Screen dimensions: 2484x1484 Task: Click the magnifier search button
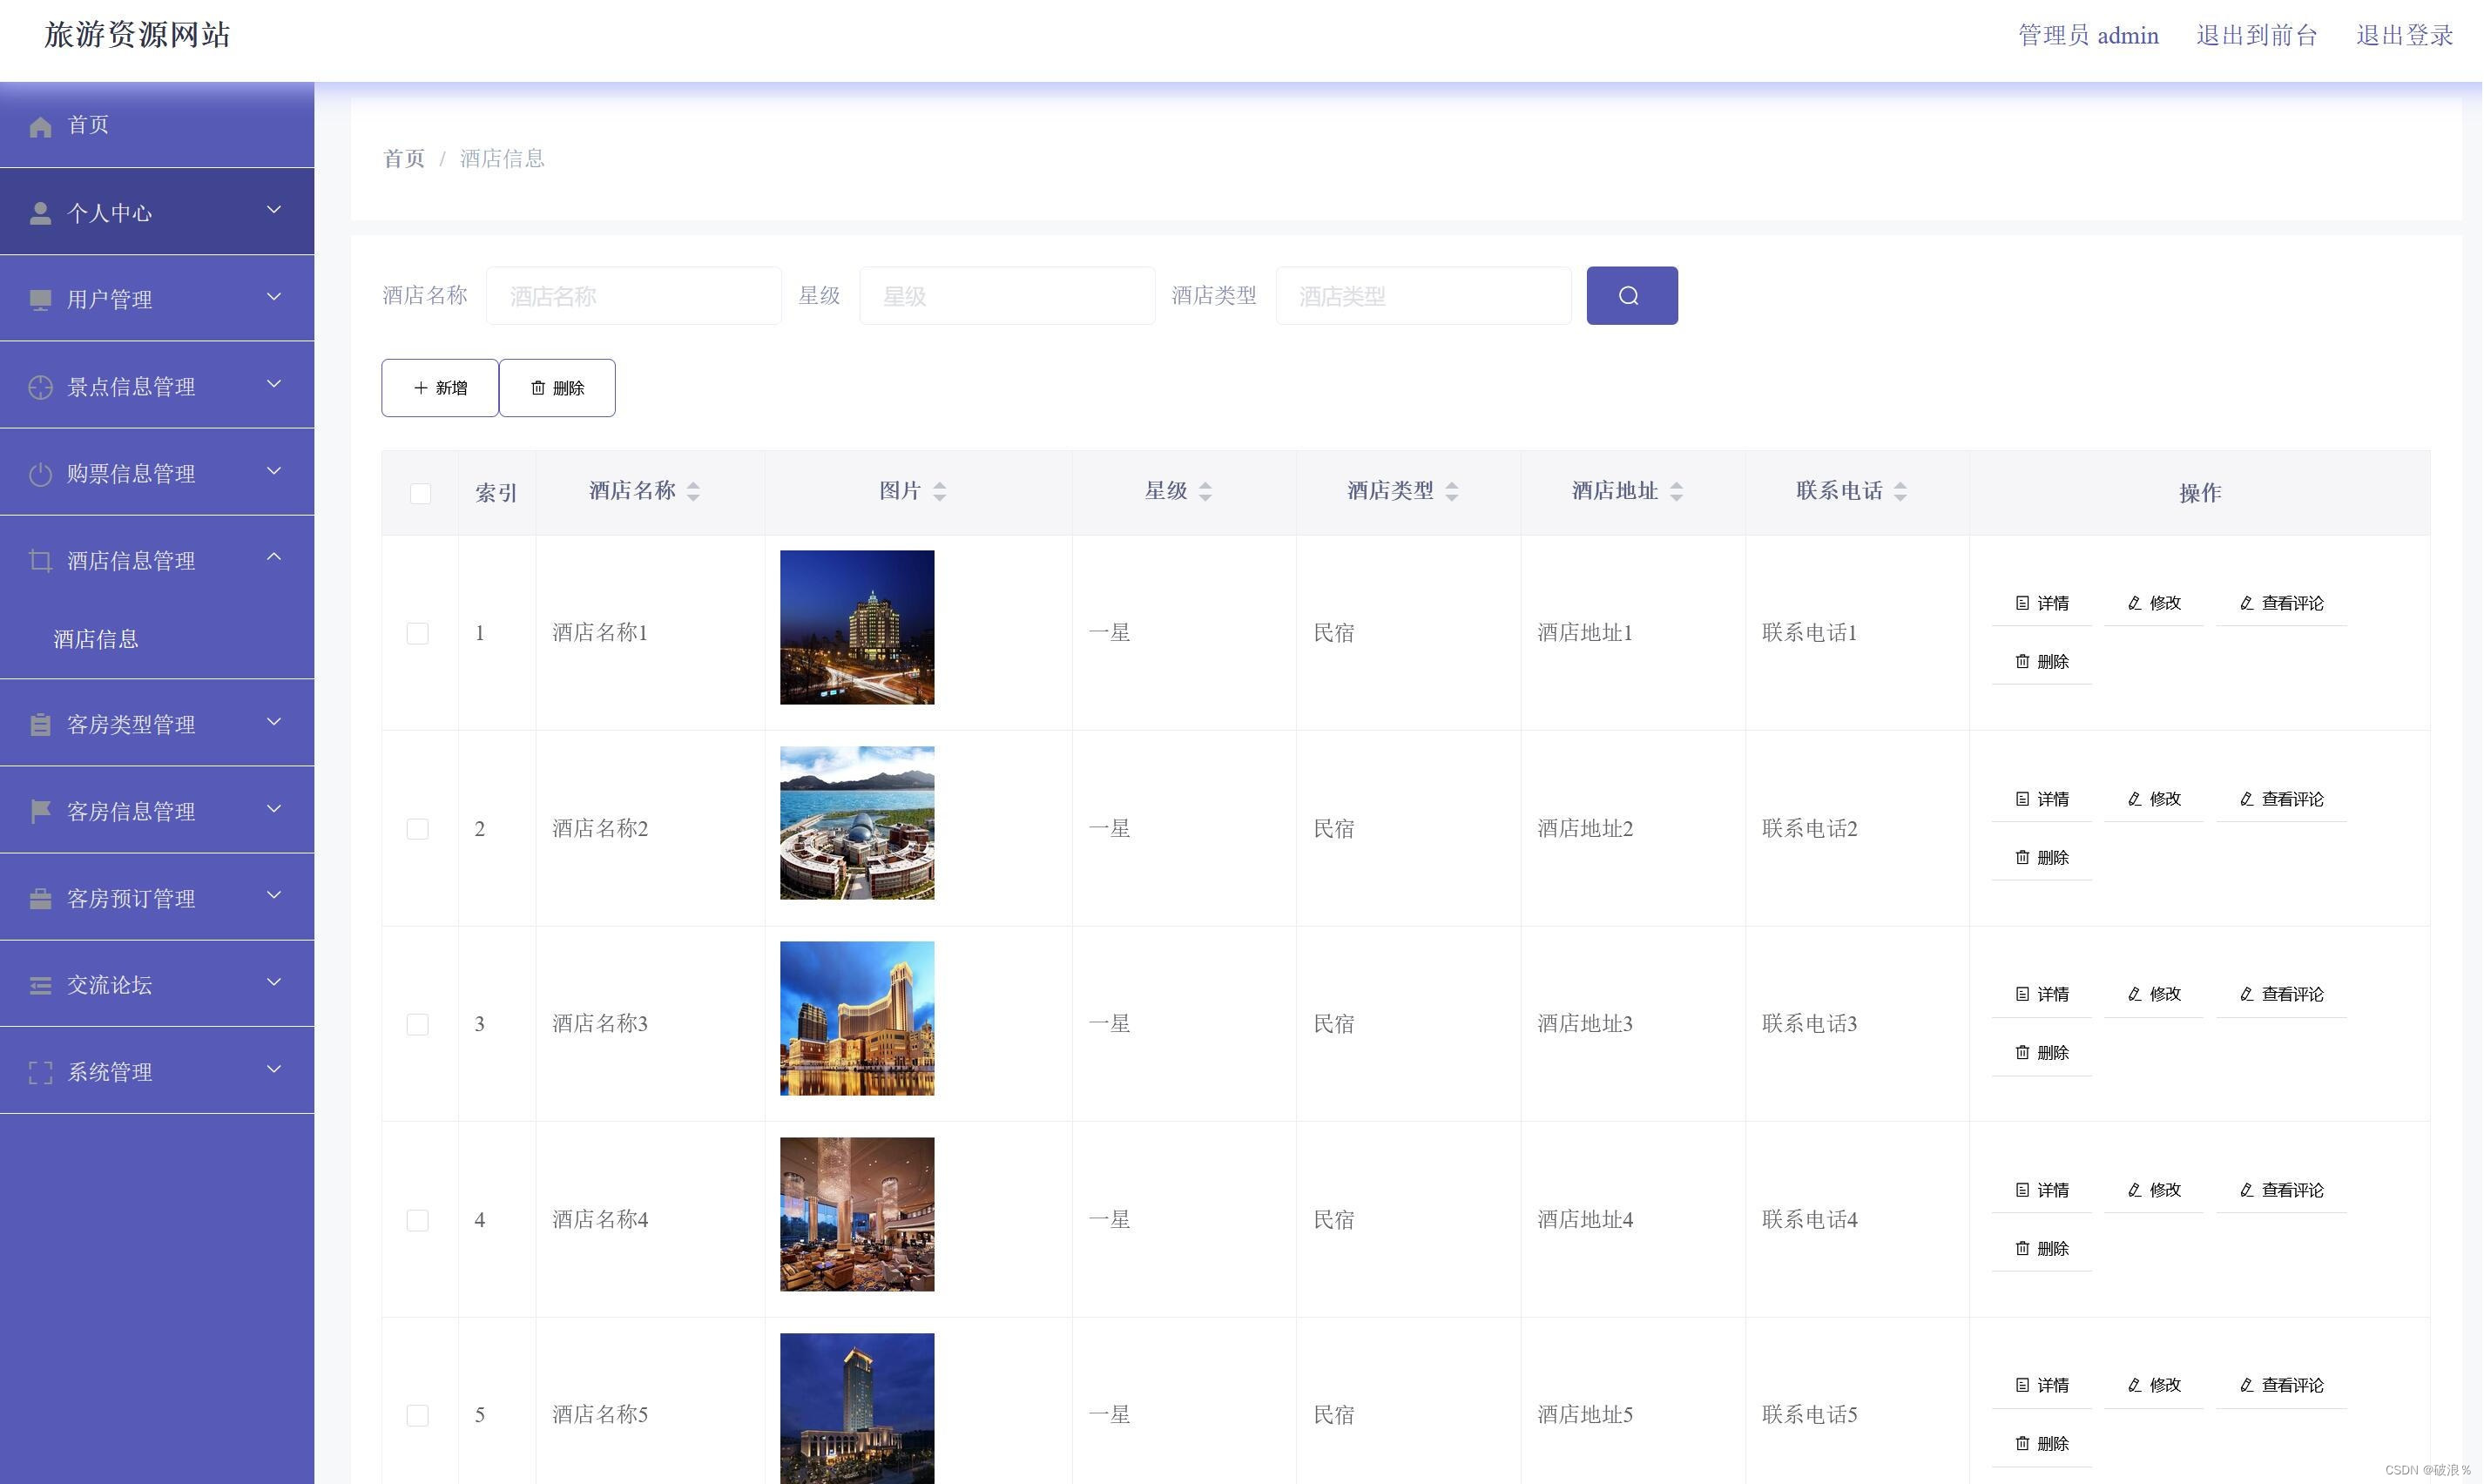(x=1631, y=295)
